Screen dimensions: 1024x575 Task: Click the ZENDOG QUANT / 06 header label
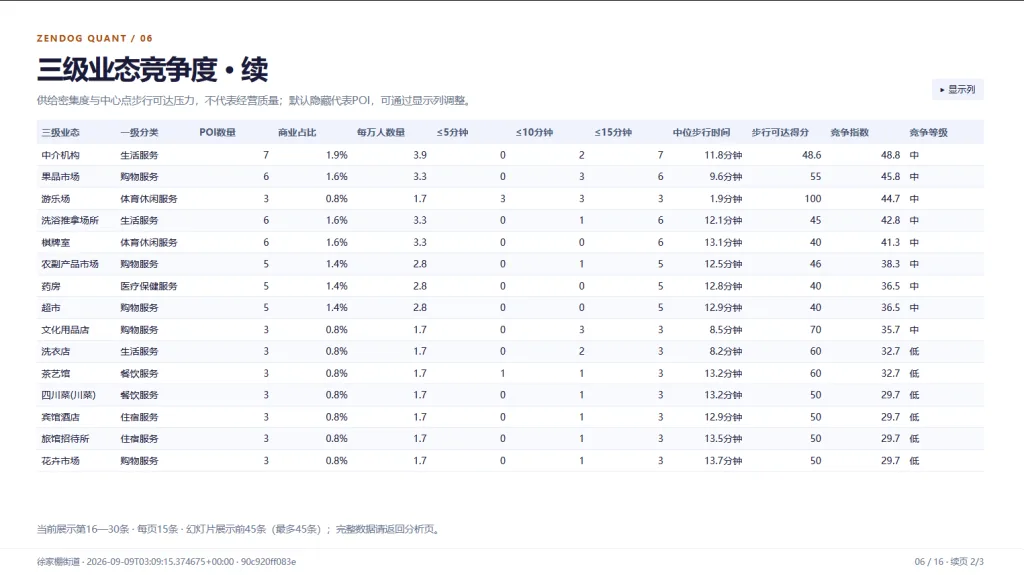(95, 39)
